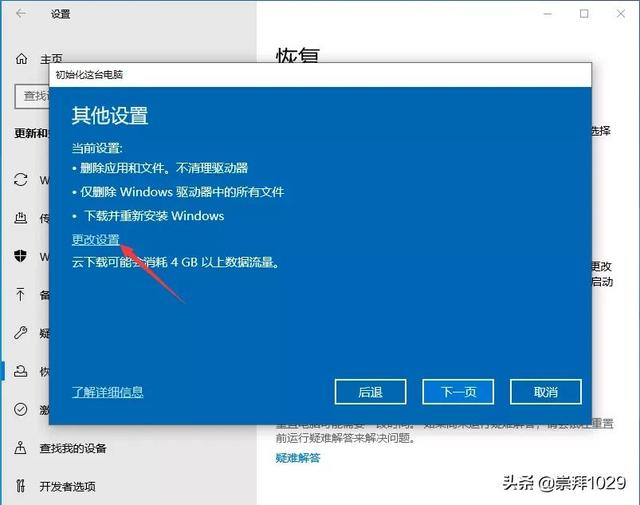Cancel the reset with 取消 button

546,392
